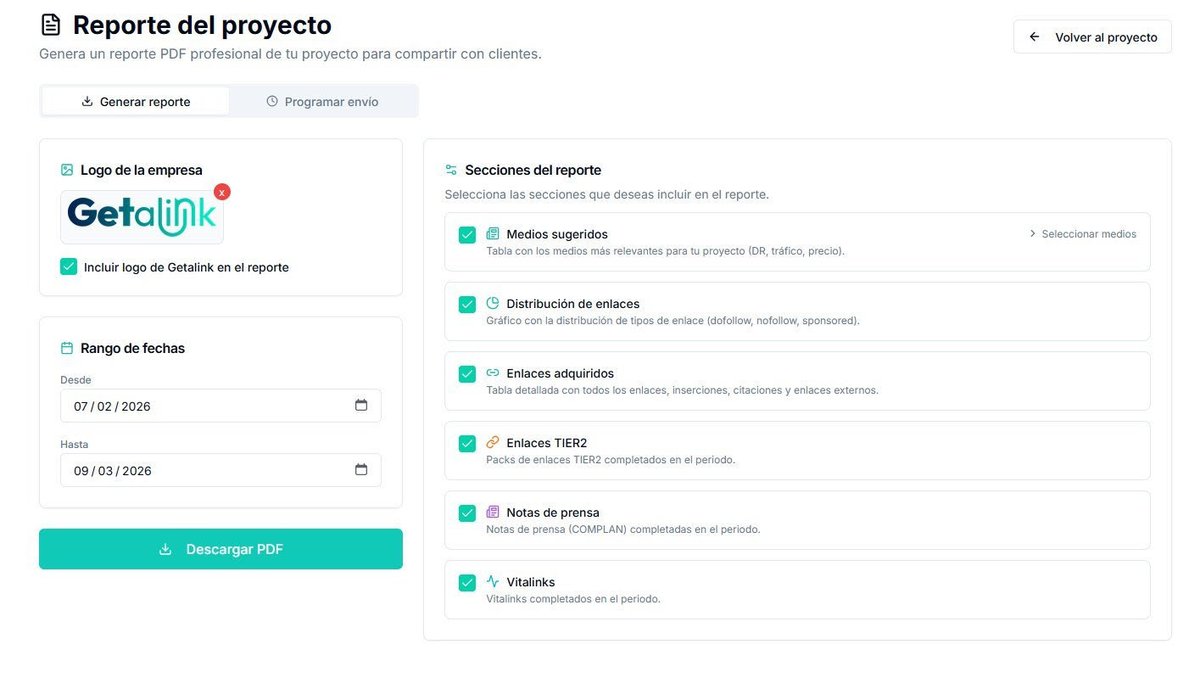The width and height of the screenshot is (1200, 689).
Task: Click the purple news icon of Notas de prensa
Action: 492,512
